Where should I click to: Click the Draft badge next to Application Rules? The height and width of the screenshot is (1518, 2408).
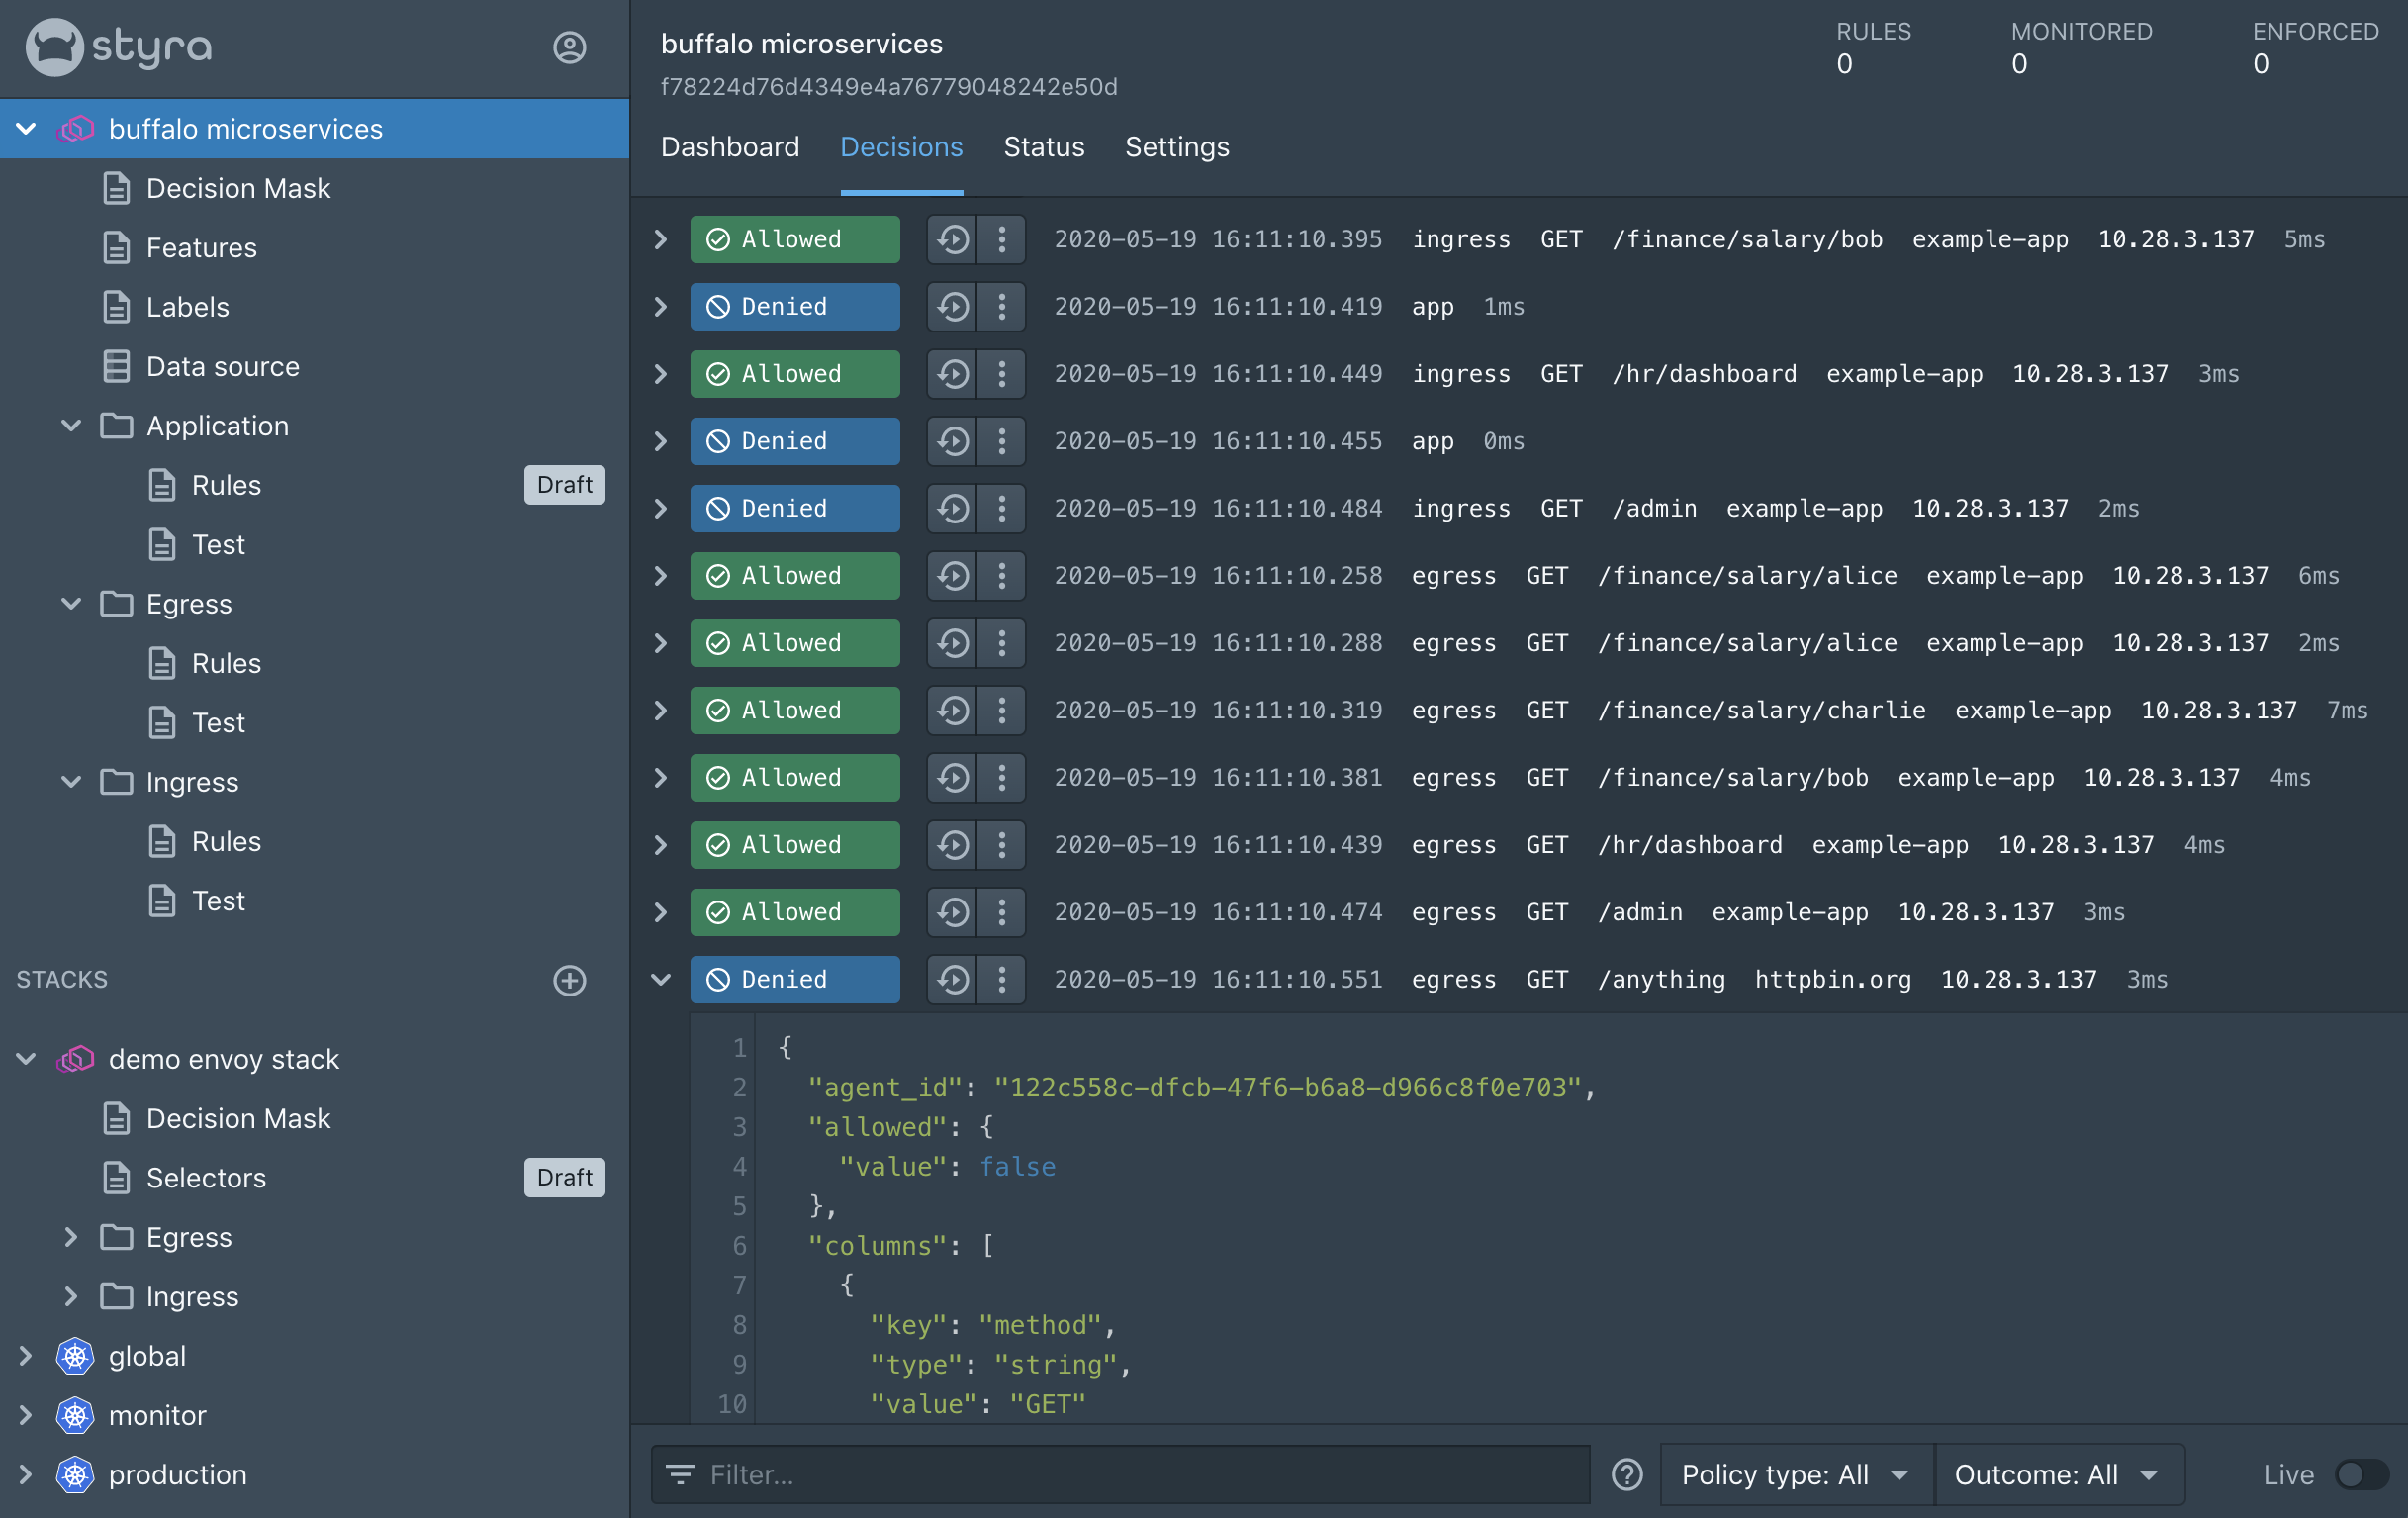pyautogui.click(x=564, y=485)
